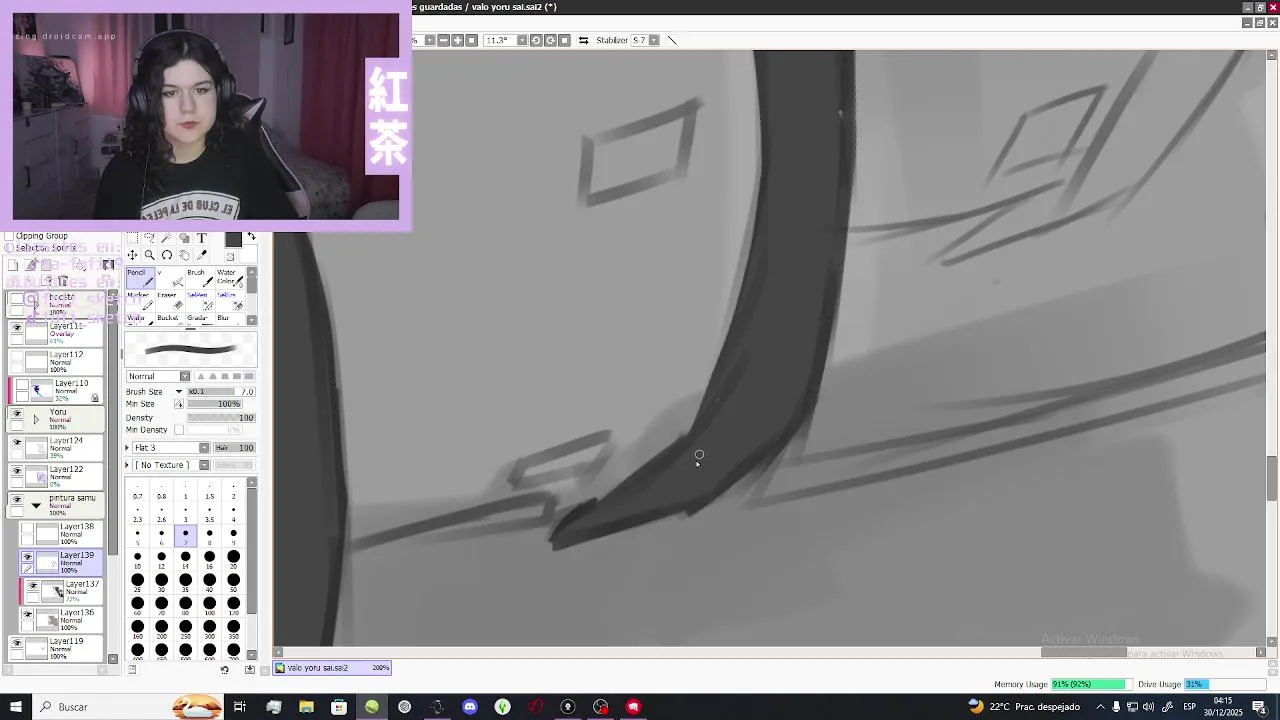
Task: Choose brush size 20 preset
Action: [x=233, y=560]
